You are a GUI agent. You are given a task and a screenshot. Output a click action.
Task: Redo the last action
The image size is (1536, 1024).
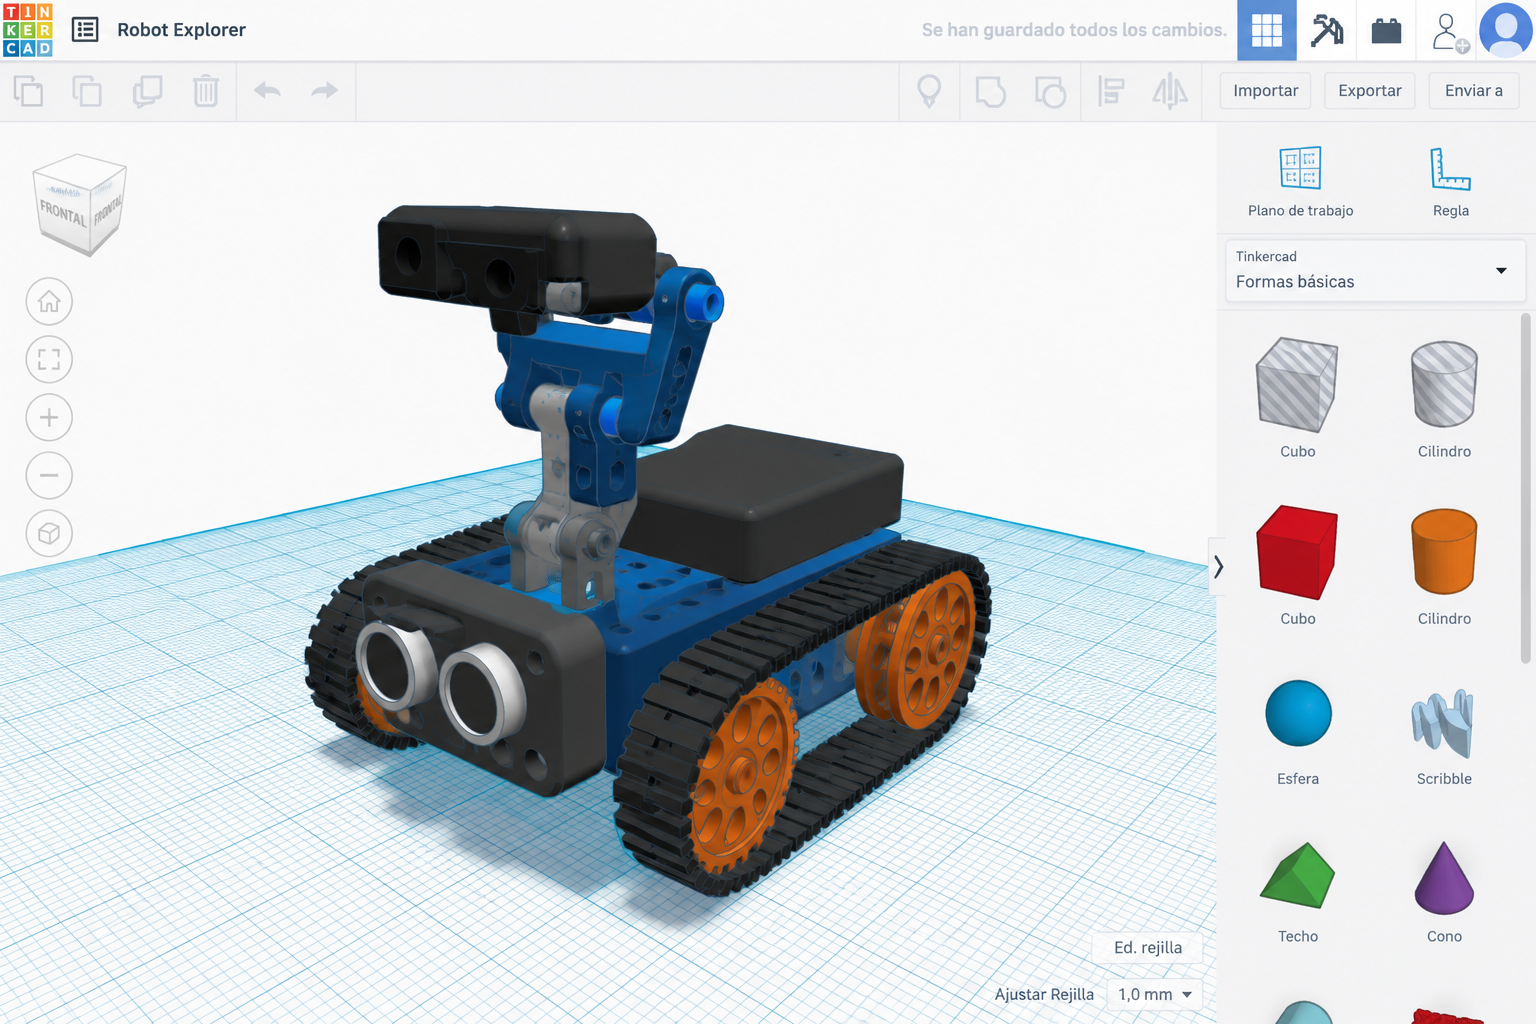point(325,91)
